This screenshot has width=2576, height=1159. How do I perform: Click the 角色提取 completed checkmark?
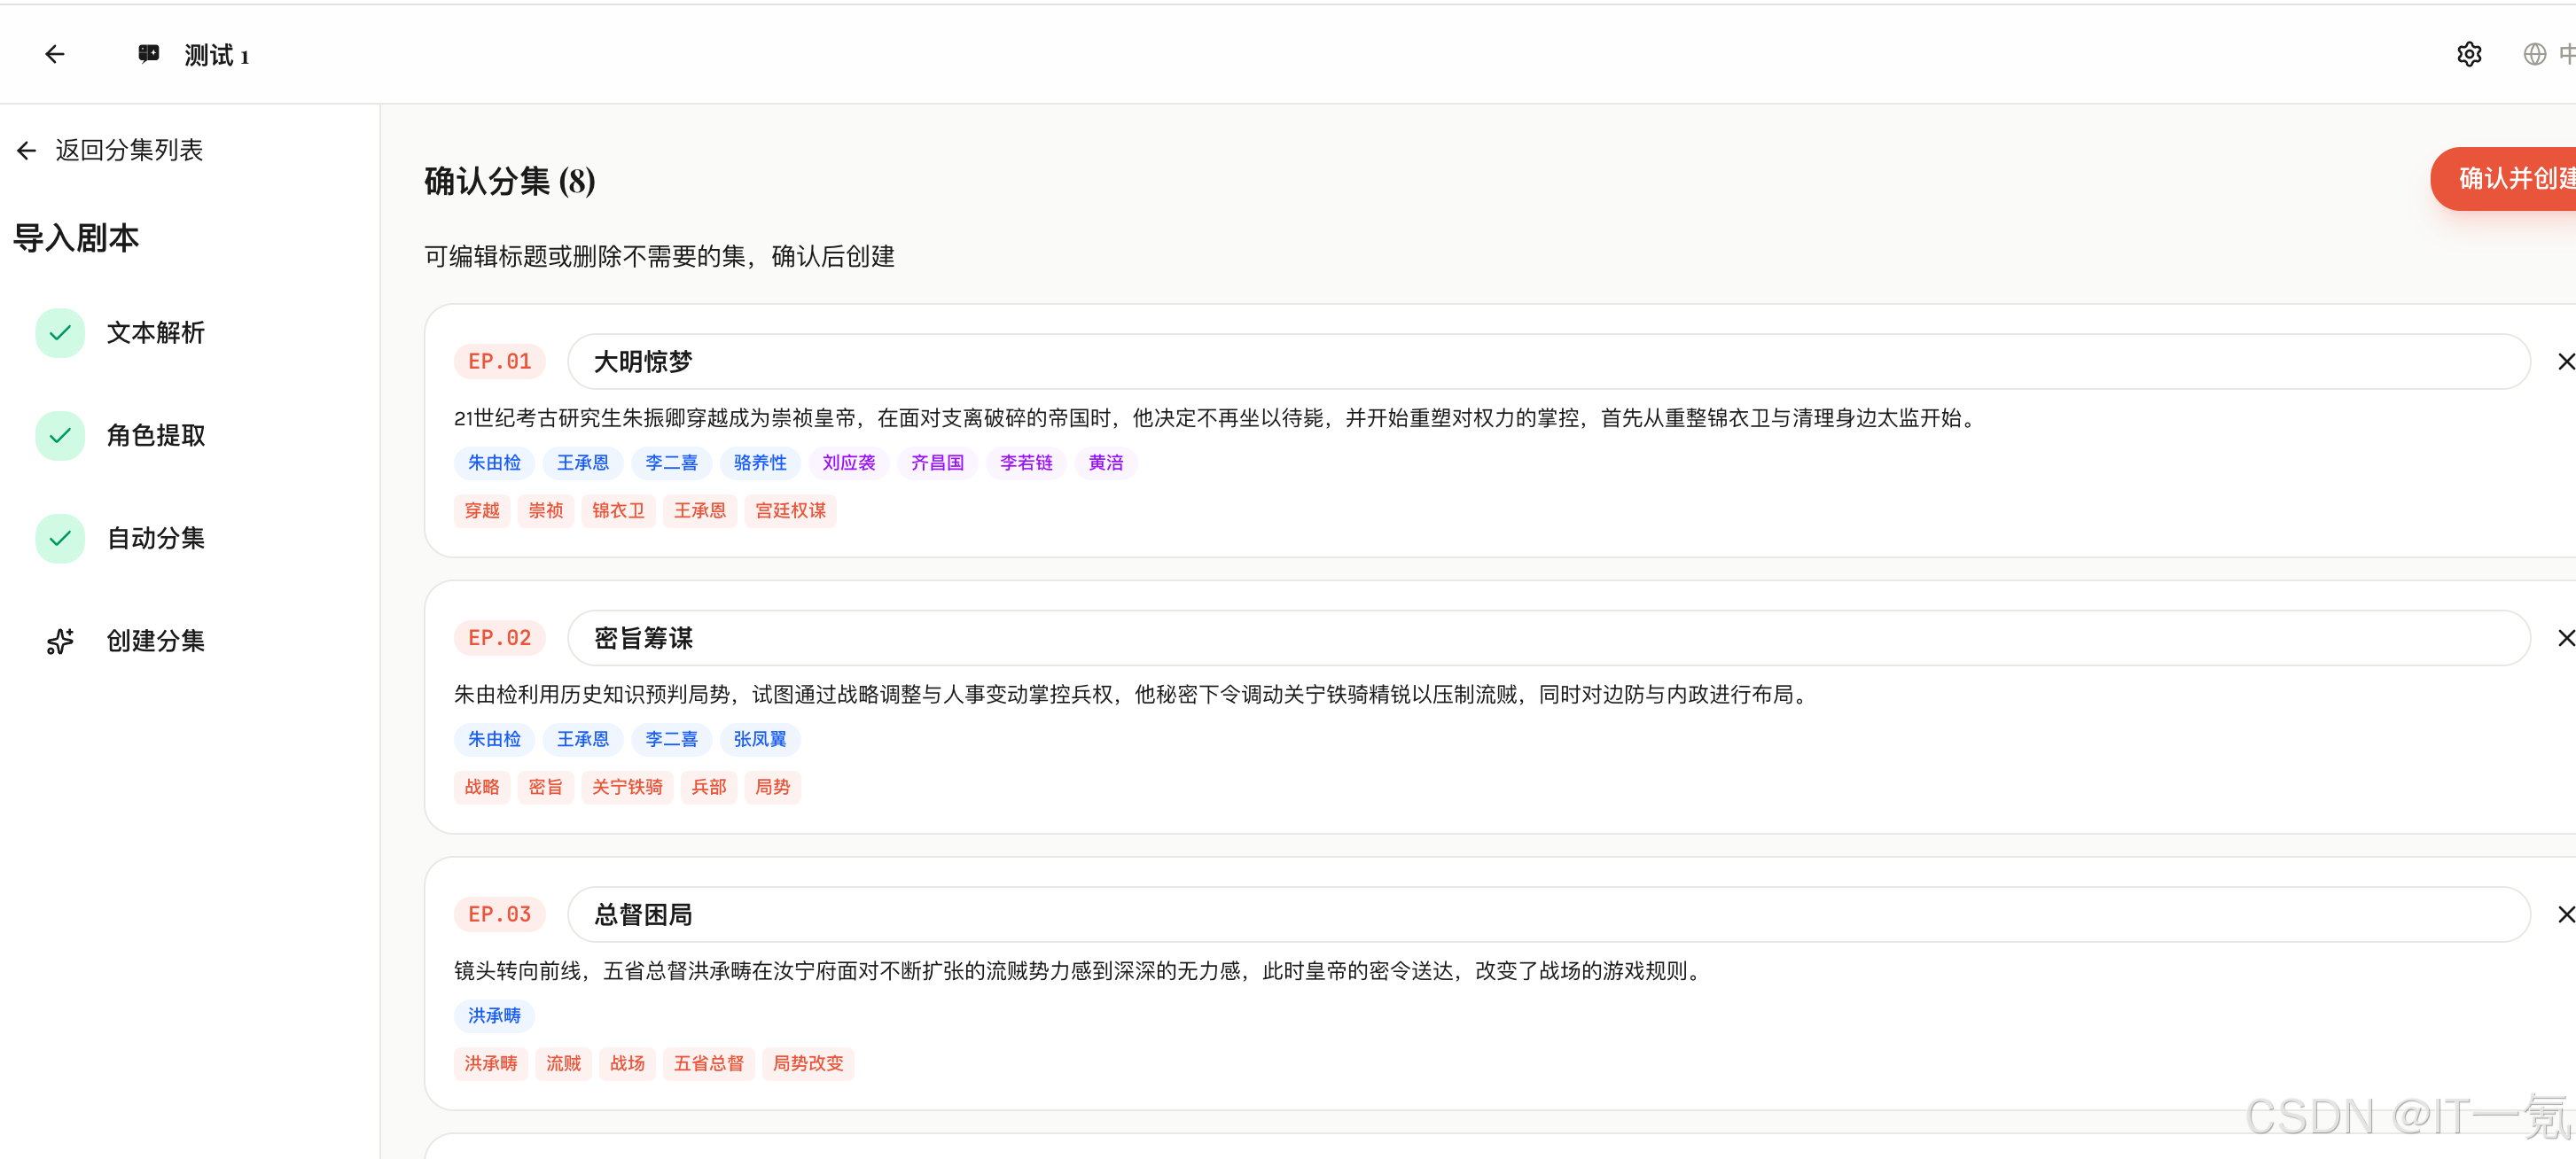tap(60, 436)
